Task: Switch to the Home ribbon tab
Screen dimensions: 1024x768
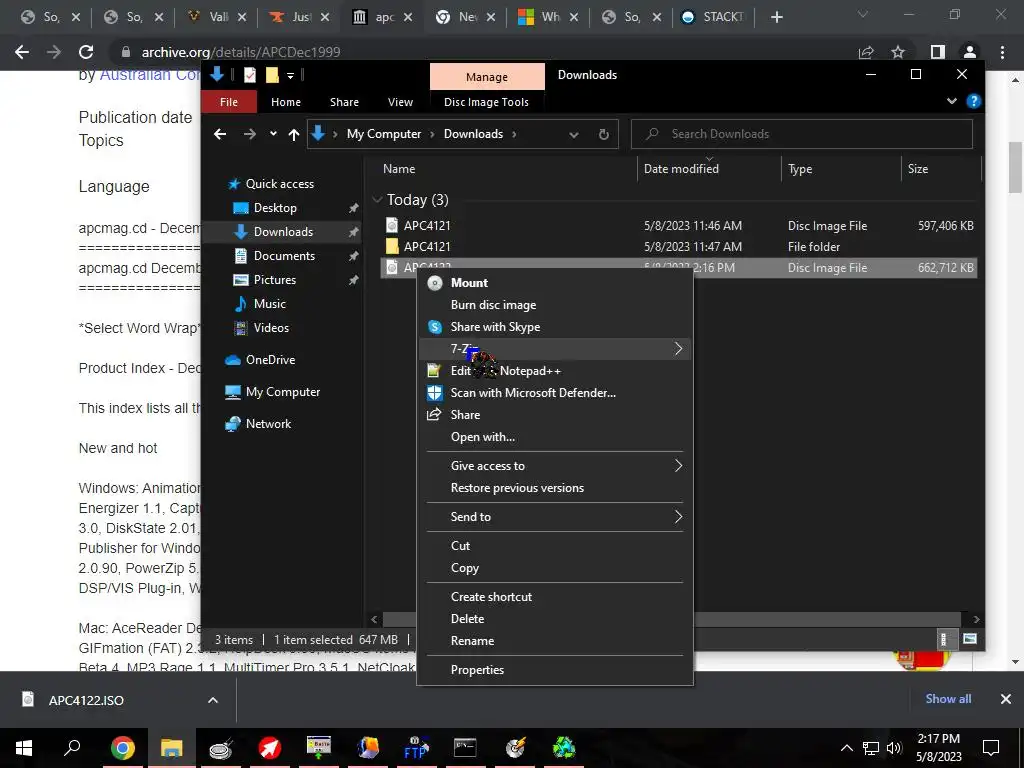Action: [x=286, y=102]
